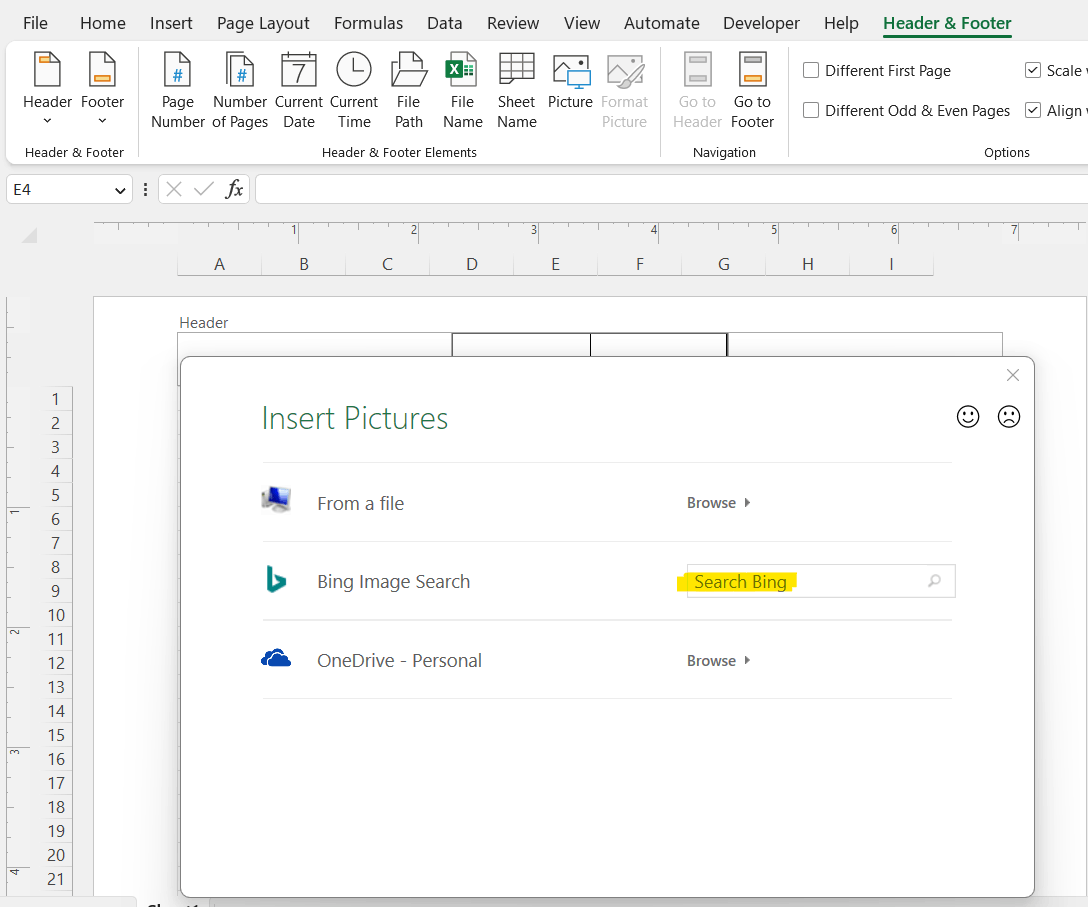Screen dimensions: 1088x907
Task: Browse for picture from a file
Action: 718,503
